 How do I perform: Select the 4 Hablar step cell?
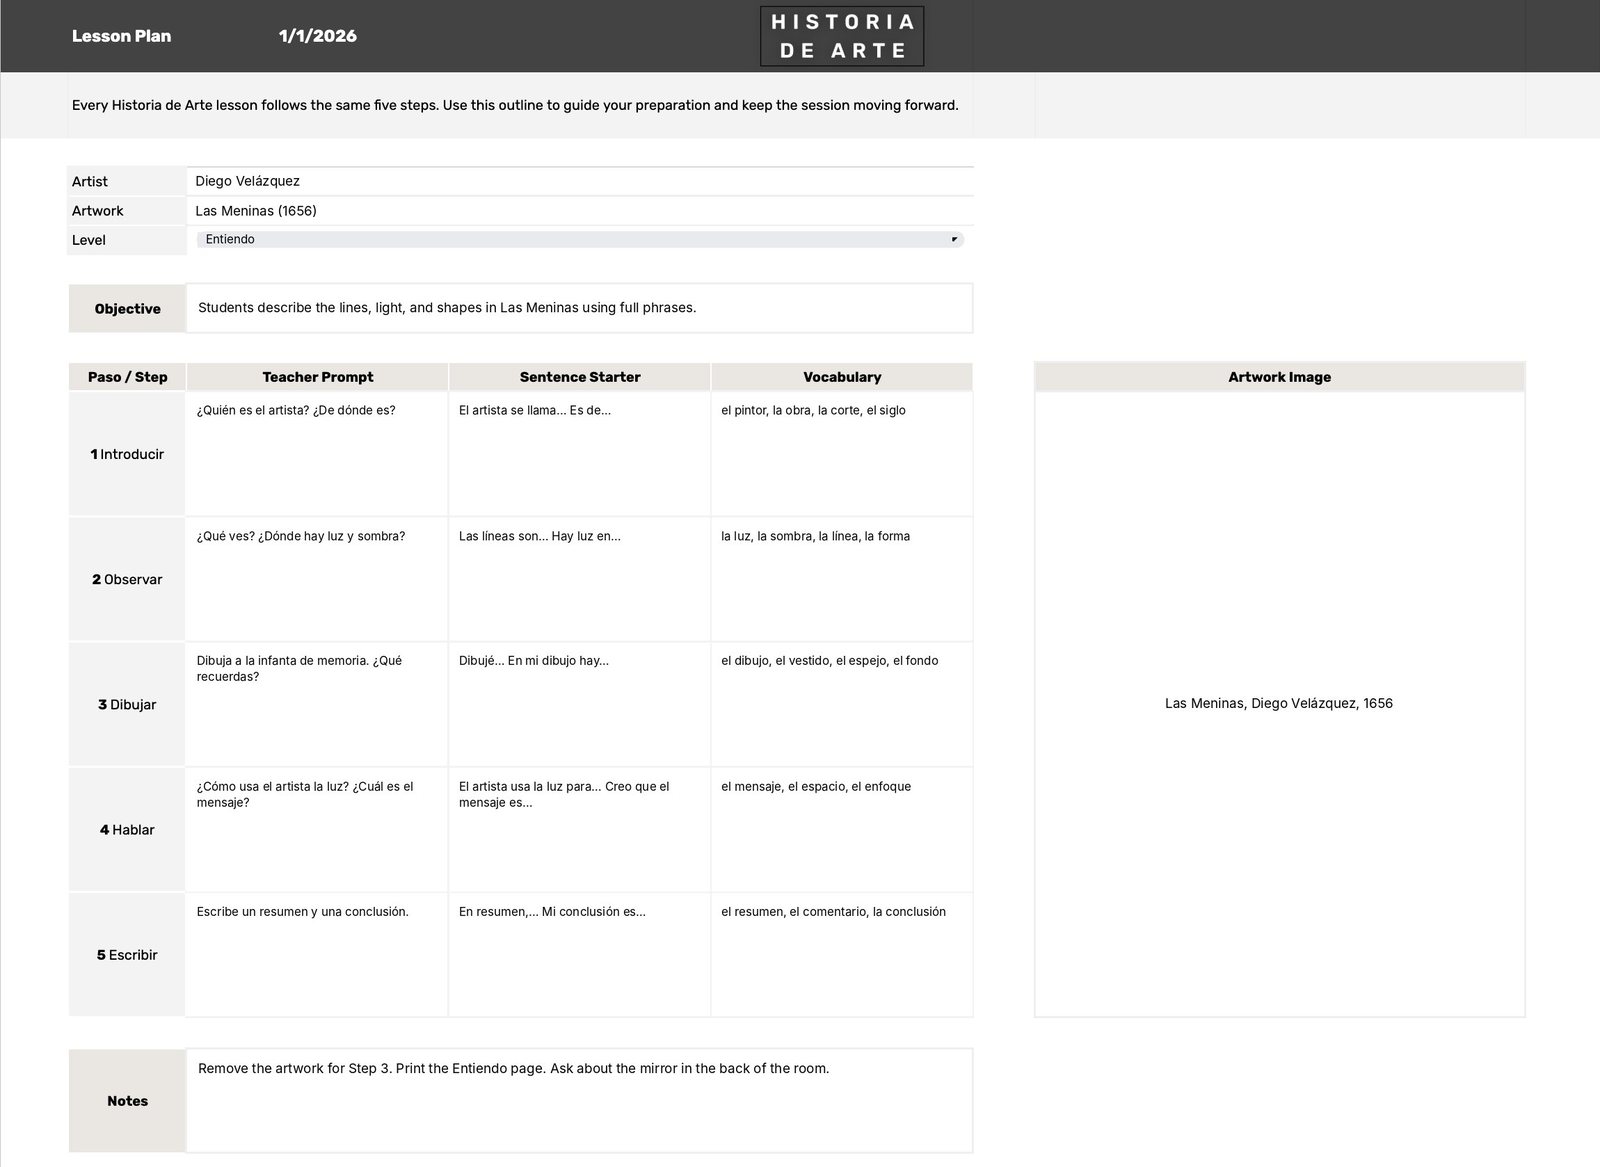tap(127, 829)
